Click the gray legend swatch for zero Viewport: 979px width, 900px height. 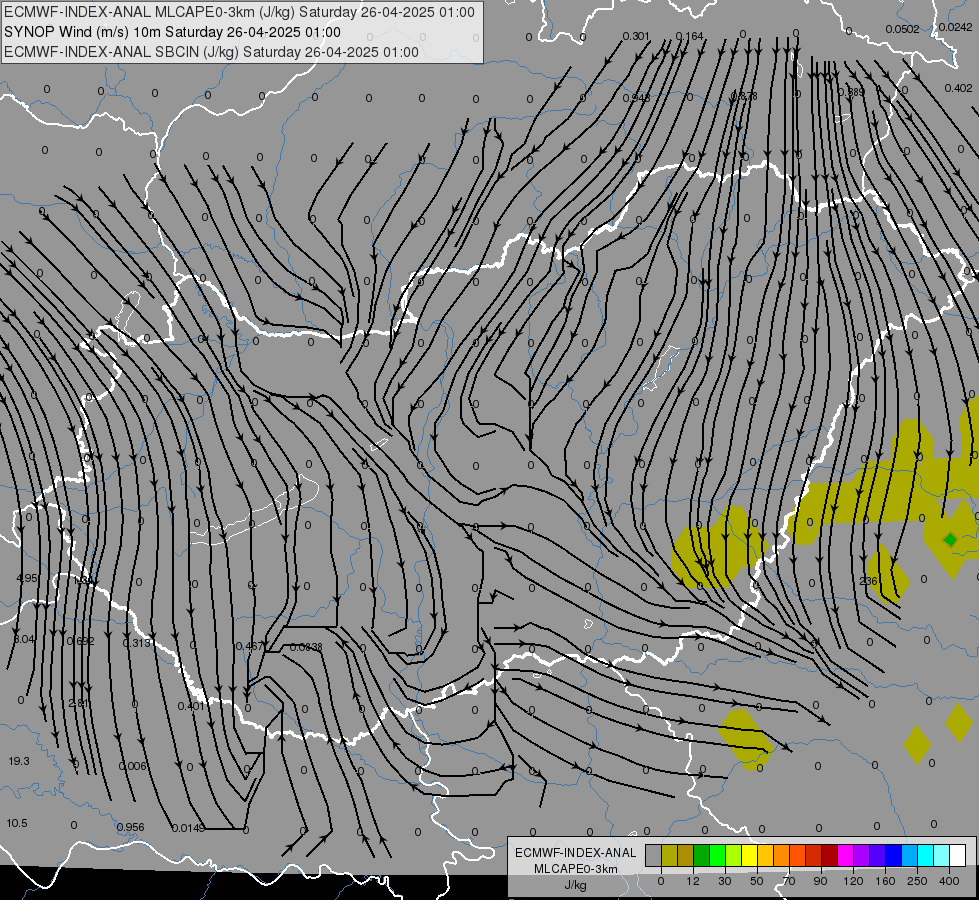point(654,855)
